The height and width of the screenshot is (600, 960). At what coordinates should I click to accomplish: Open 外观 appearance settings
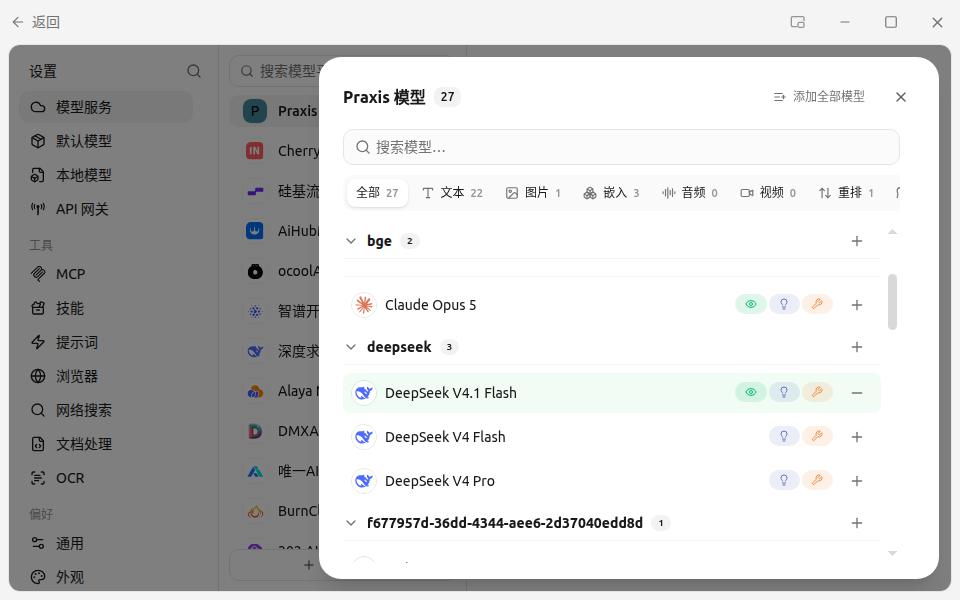click(x=106, y=577)
